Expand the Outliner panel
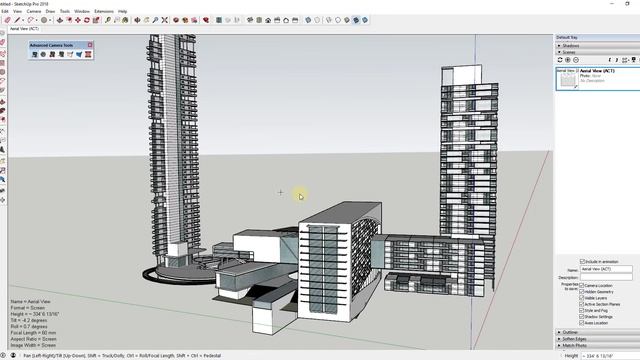 click(x=598, y=332)
